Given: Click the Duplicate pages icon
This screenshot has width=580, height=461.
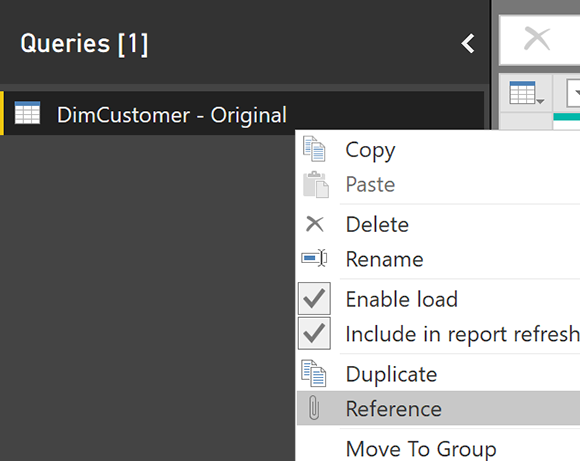Looking at the screenshot, I should click(x=314, y=373).
